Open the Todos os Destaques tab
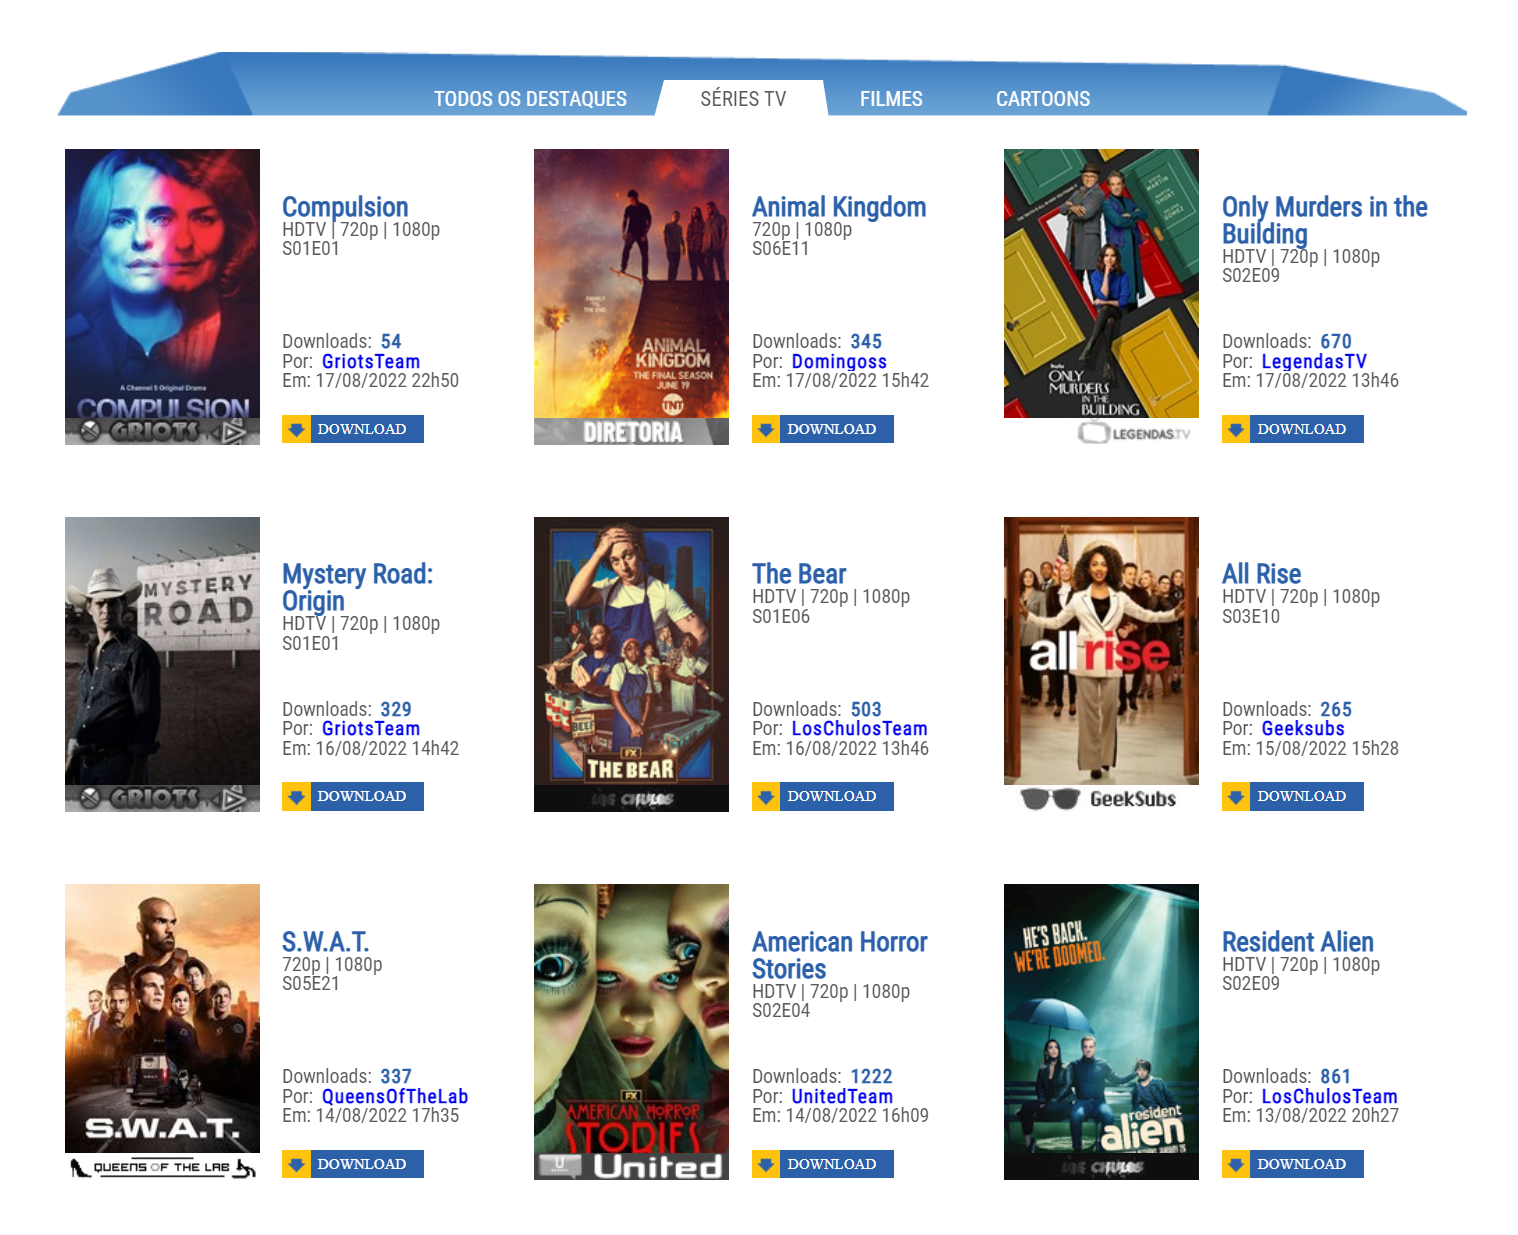 pyautogui.click(x=530, y=99)
